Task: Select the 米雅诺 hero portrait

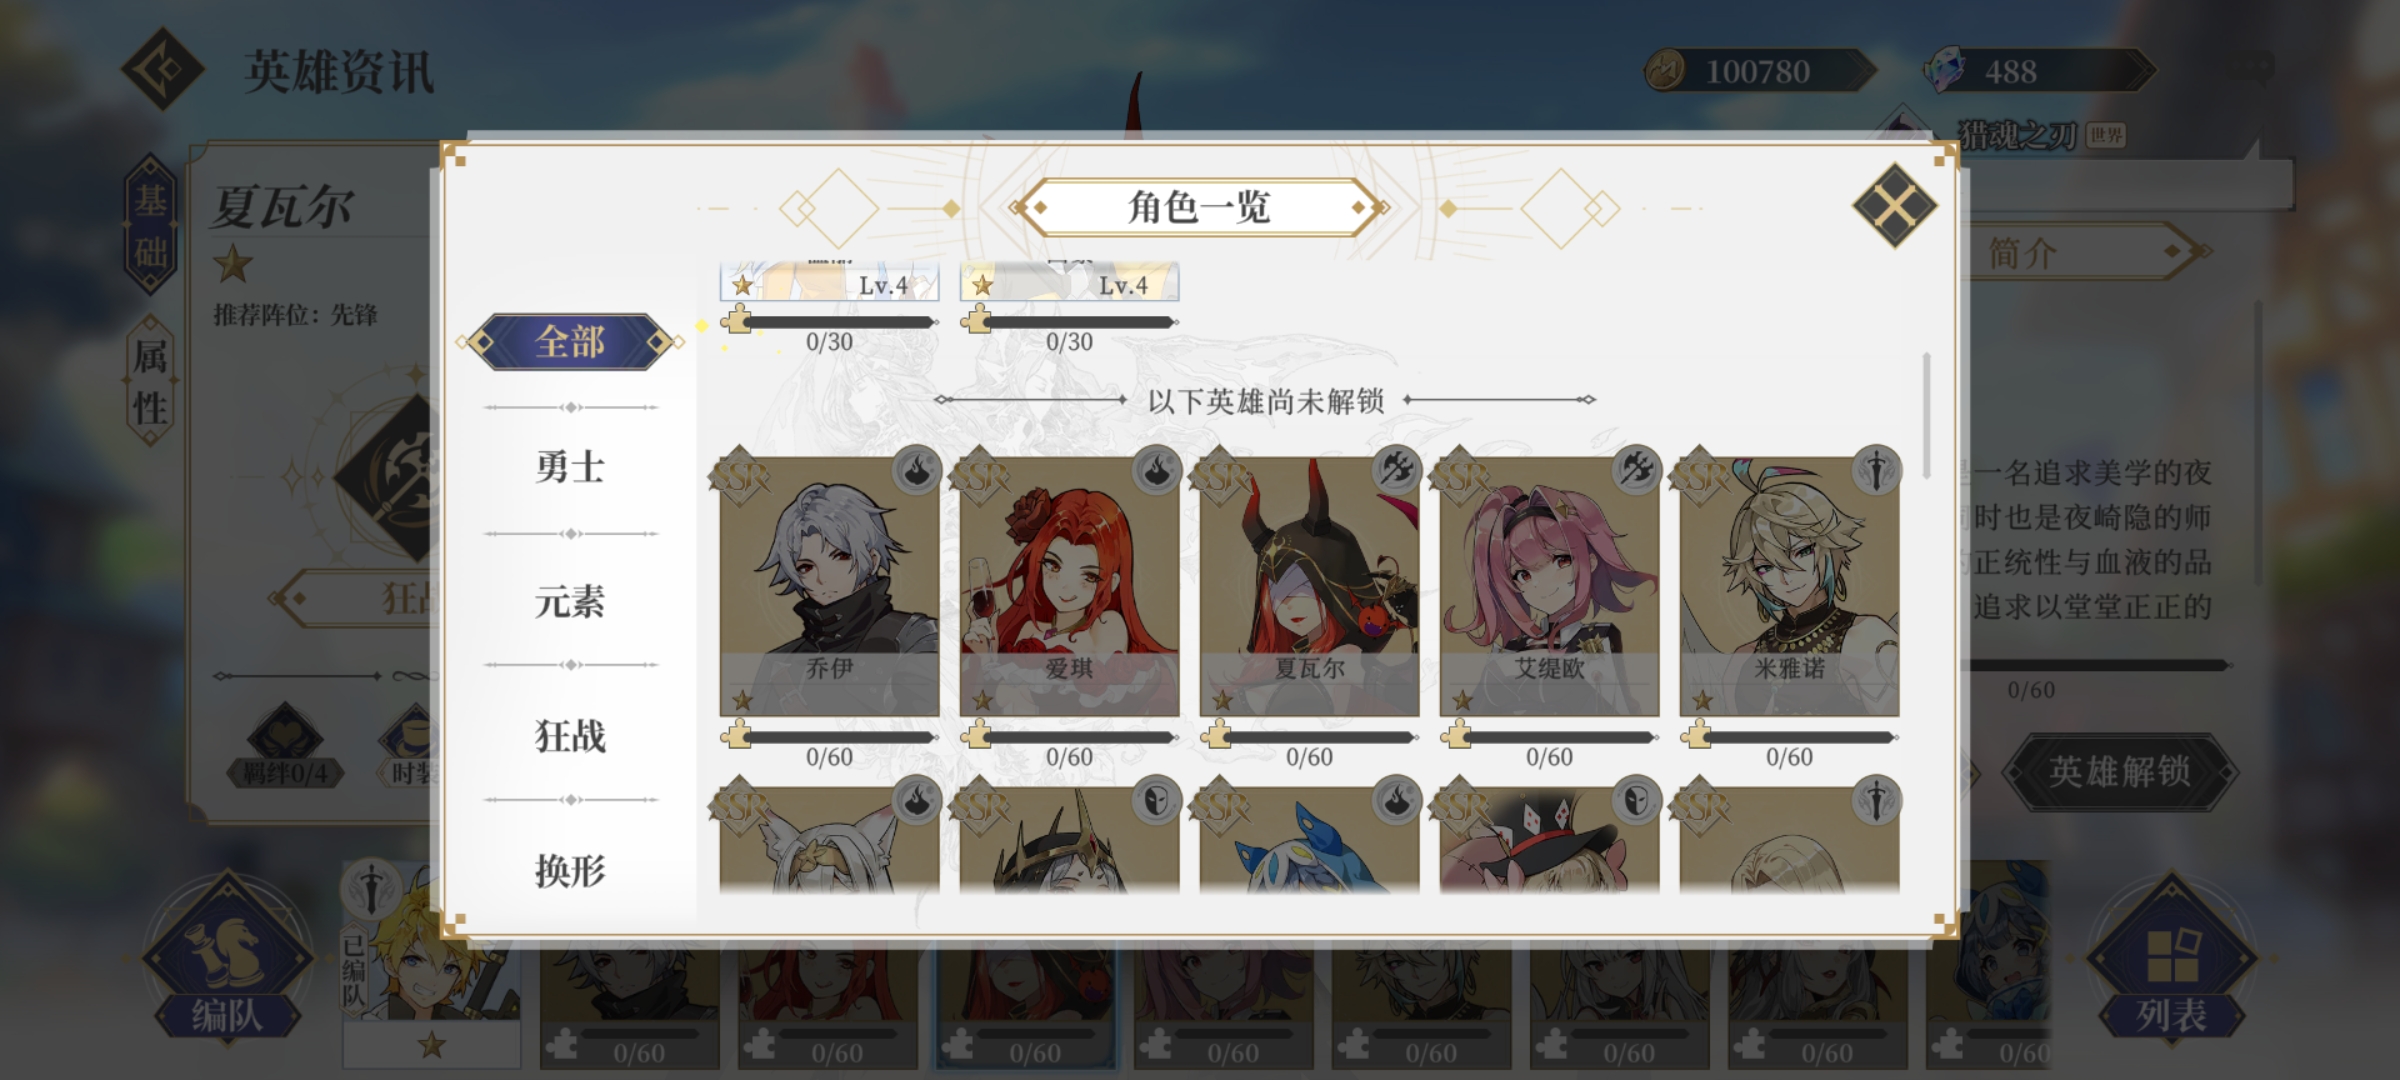Action: 1789,586
